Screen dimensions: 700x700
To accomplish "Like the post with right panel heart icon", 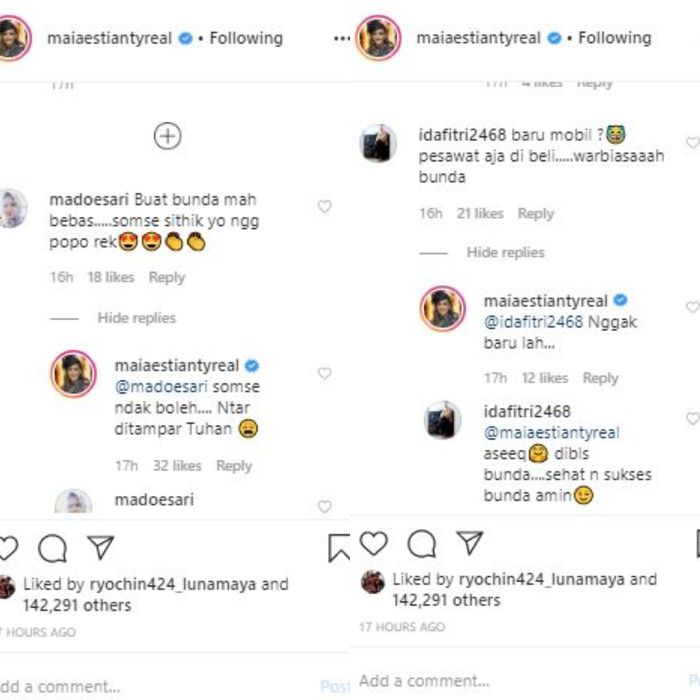I will click(373, 543).
